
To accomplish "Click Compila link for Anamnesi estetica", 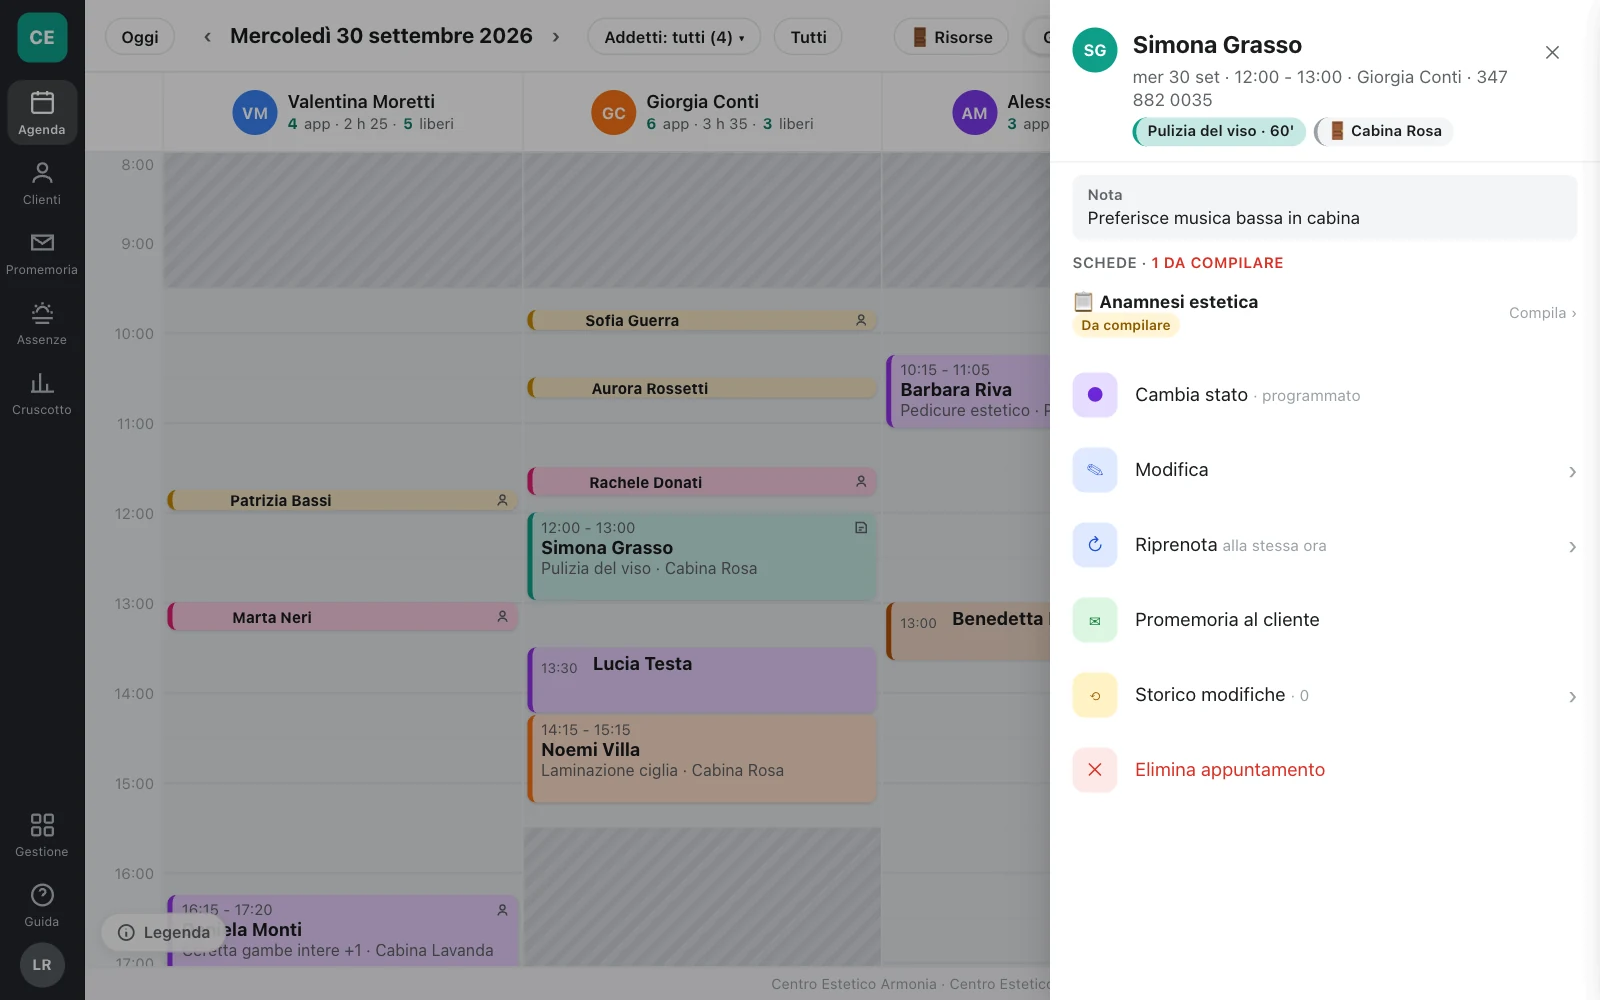I will coord(1542,313).
